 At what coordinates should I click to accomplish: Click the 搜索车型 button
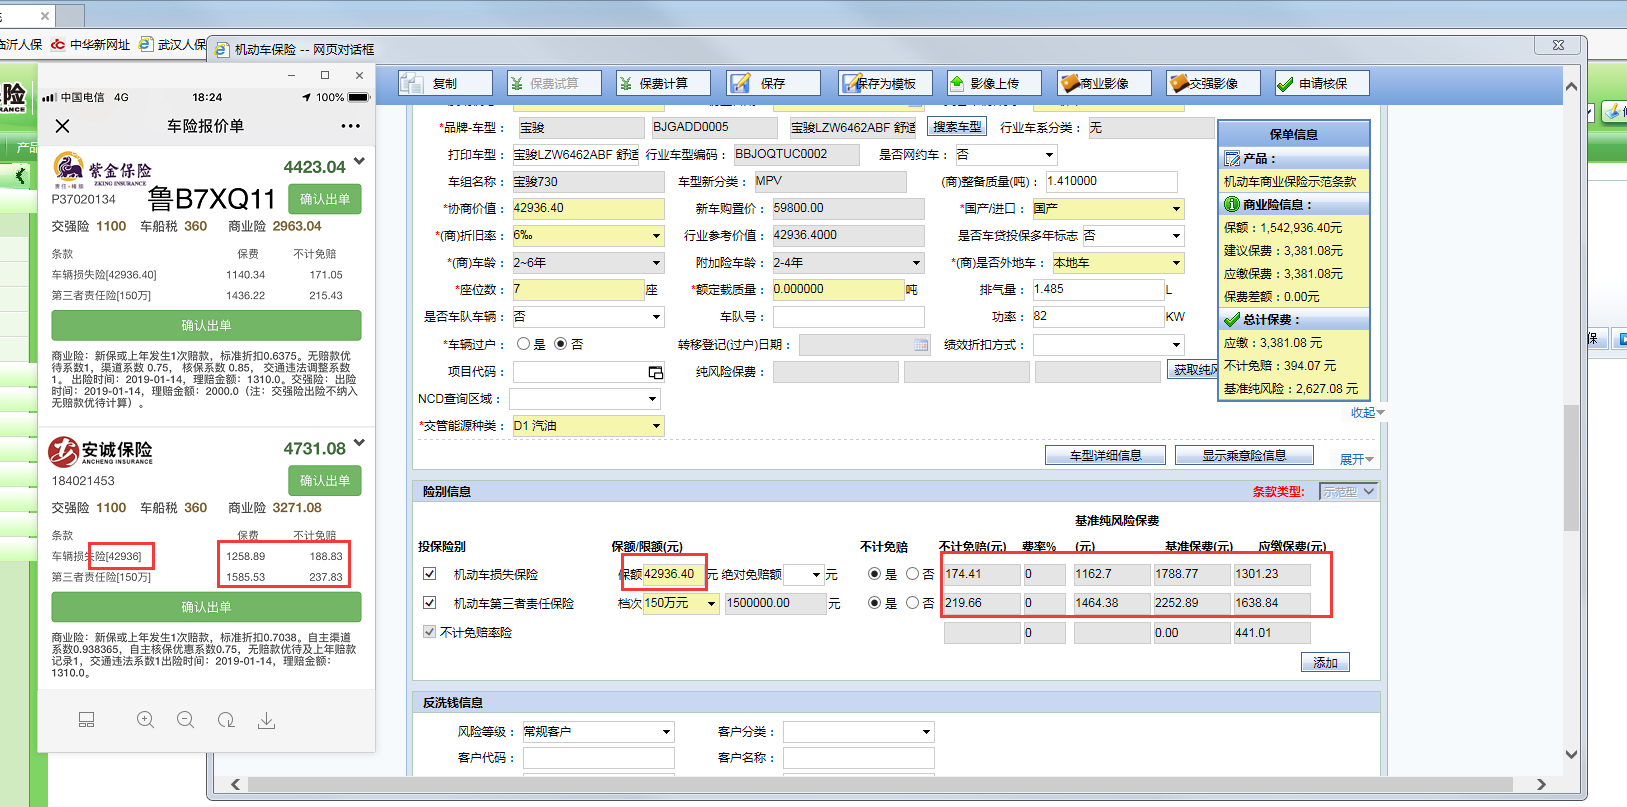957,126
